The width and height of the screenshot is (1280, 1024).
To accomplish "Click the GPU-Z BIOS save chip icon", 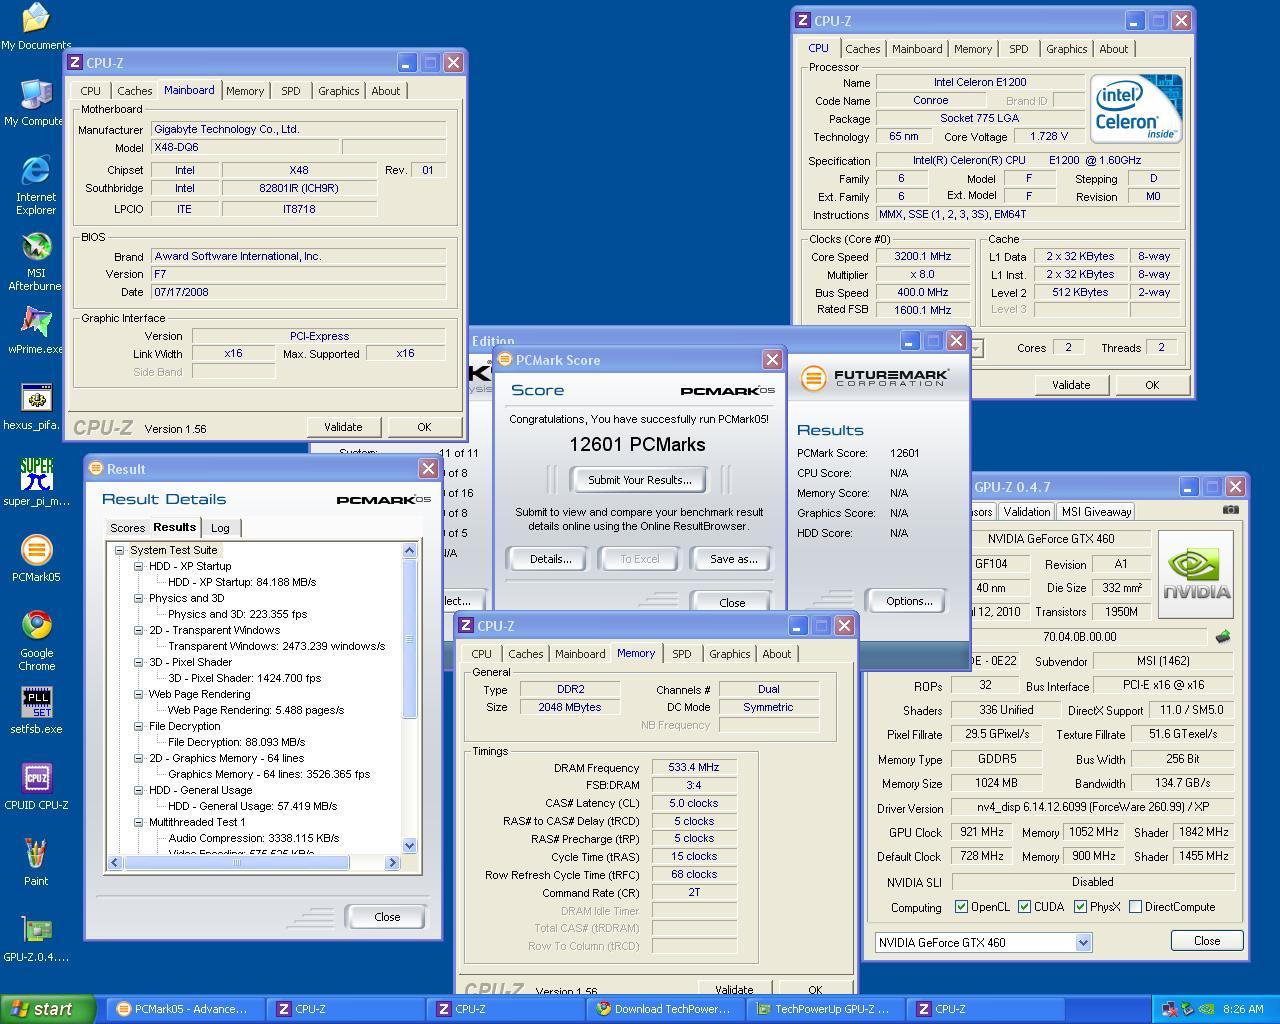I will point(1222,636).
